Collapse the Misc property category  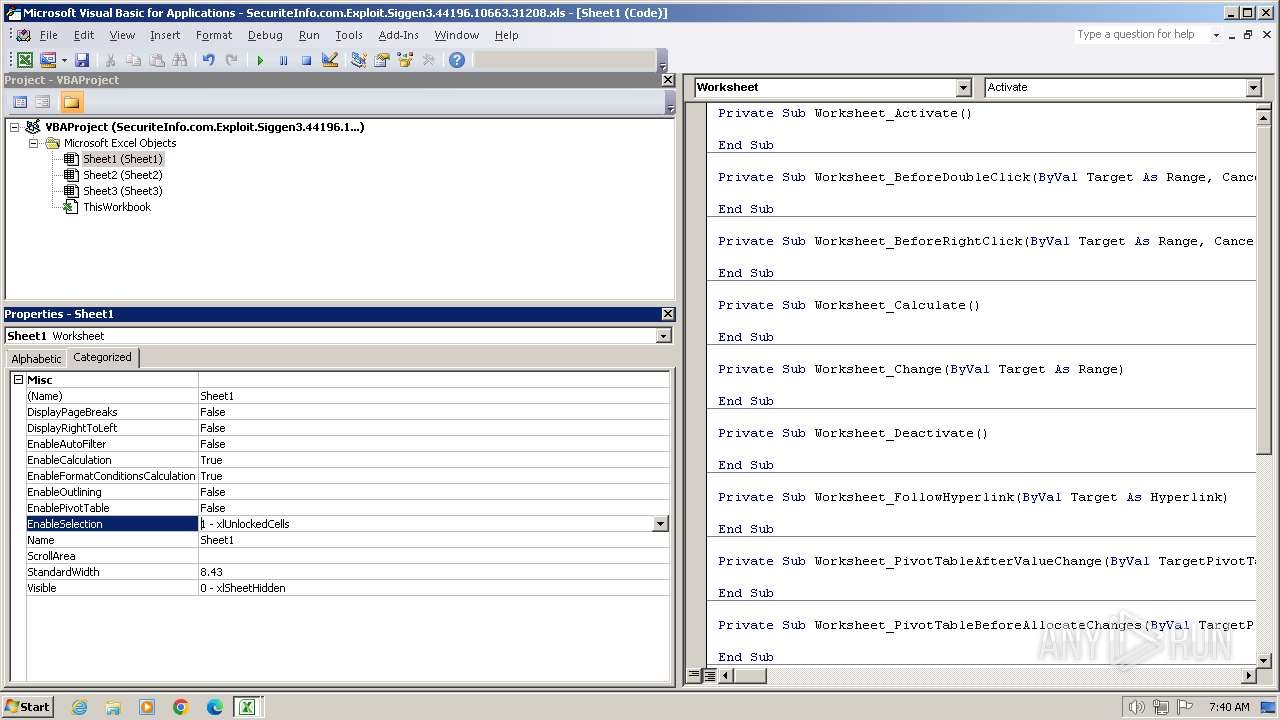(x=18, y=380)
